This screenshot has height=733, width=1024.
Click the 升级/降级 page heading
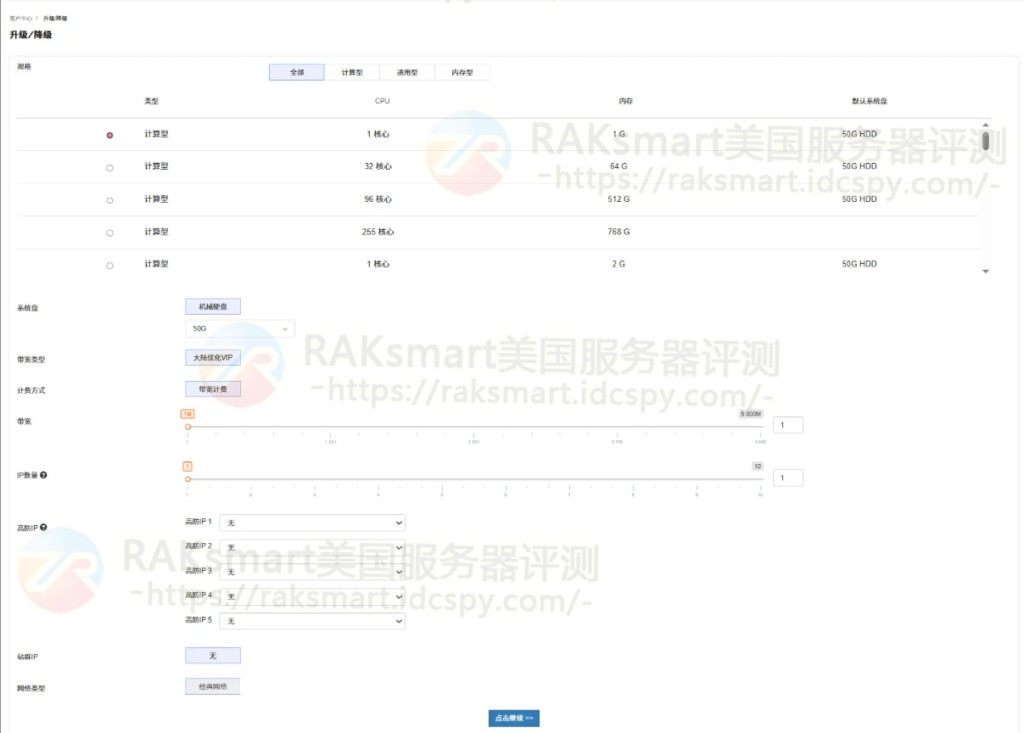pos(31,35)
